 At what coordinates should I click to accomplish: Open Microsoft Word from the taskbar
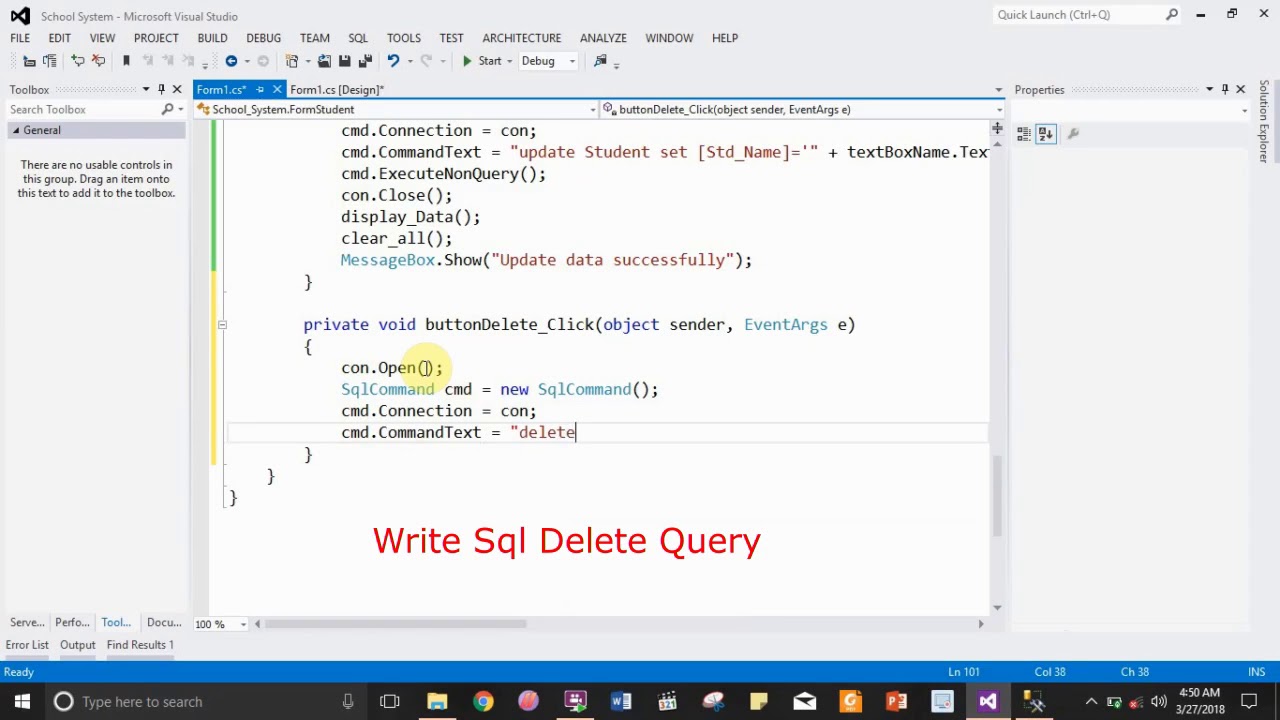621,701
